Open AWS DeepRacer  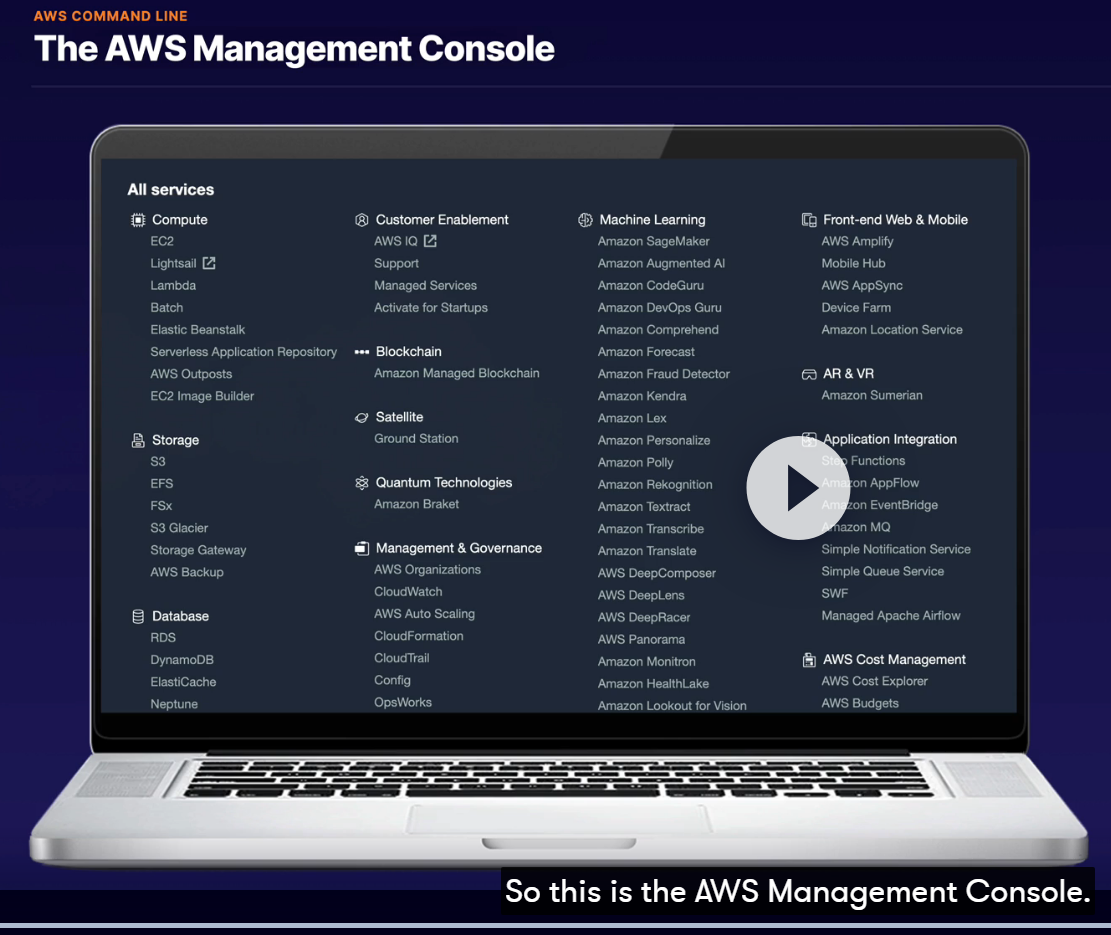pyautogui.click(x=644, y=618)
